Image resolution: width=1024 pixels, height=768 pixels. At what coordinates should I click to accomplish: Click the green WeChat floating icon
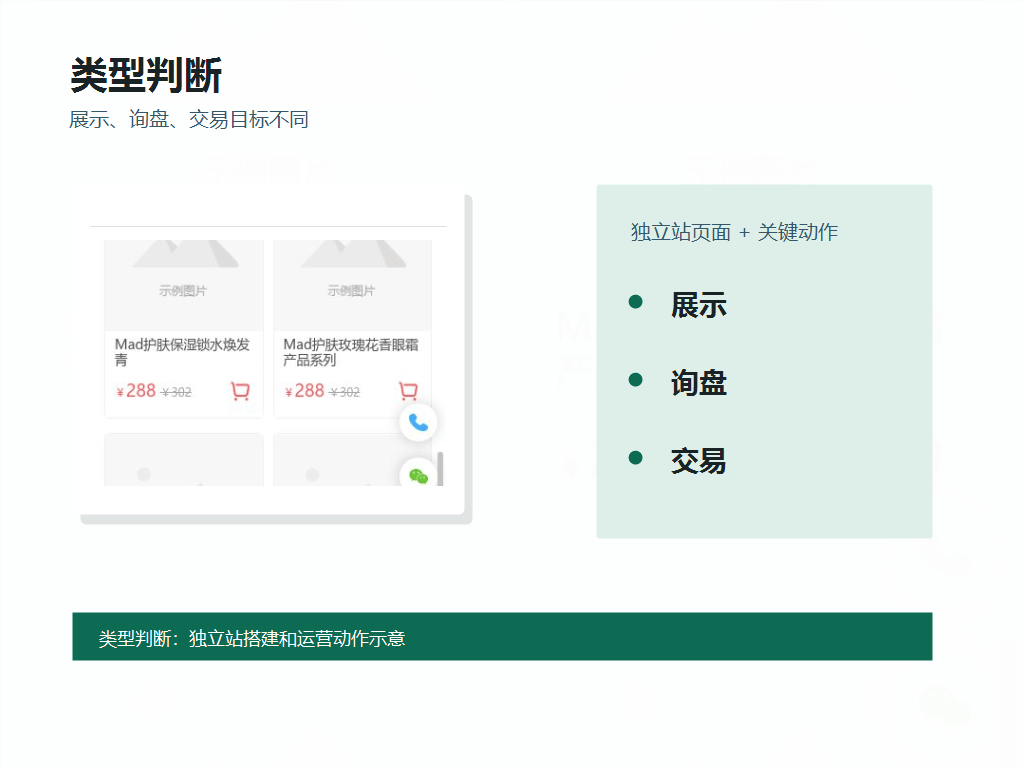tap(418, 474)
